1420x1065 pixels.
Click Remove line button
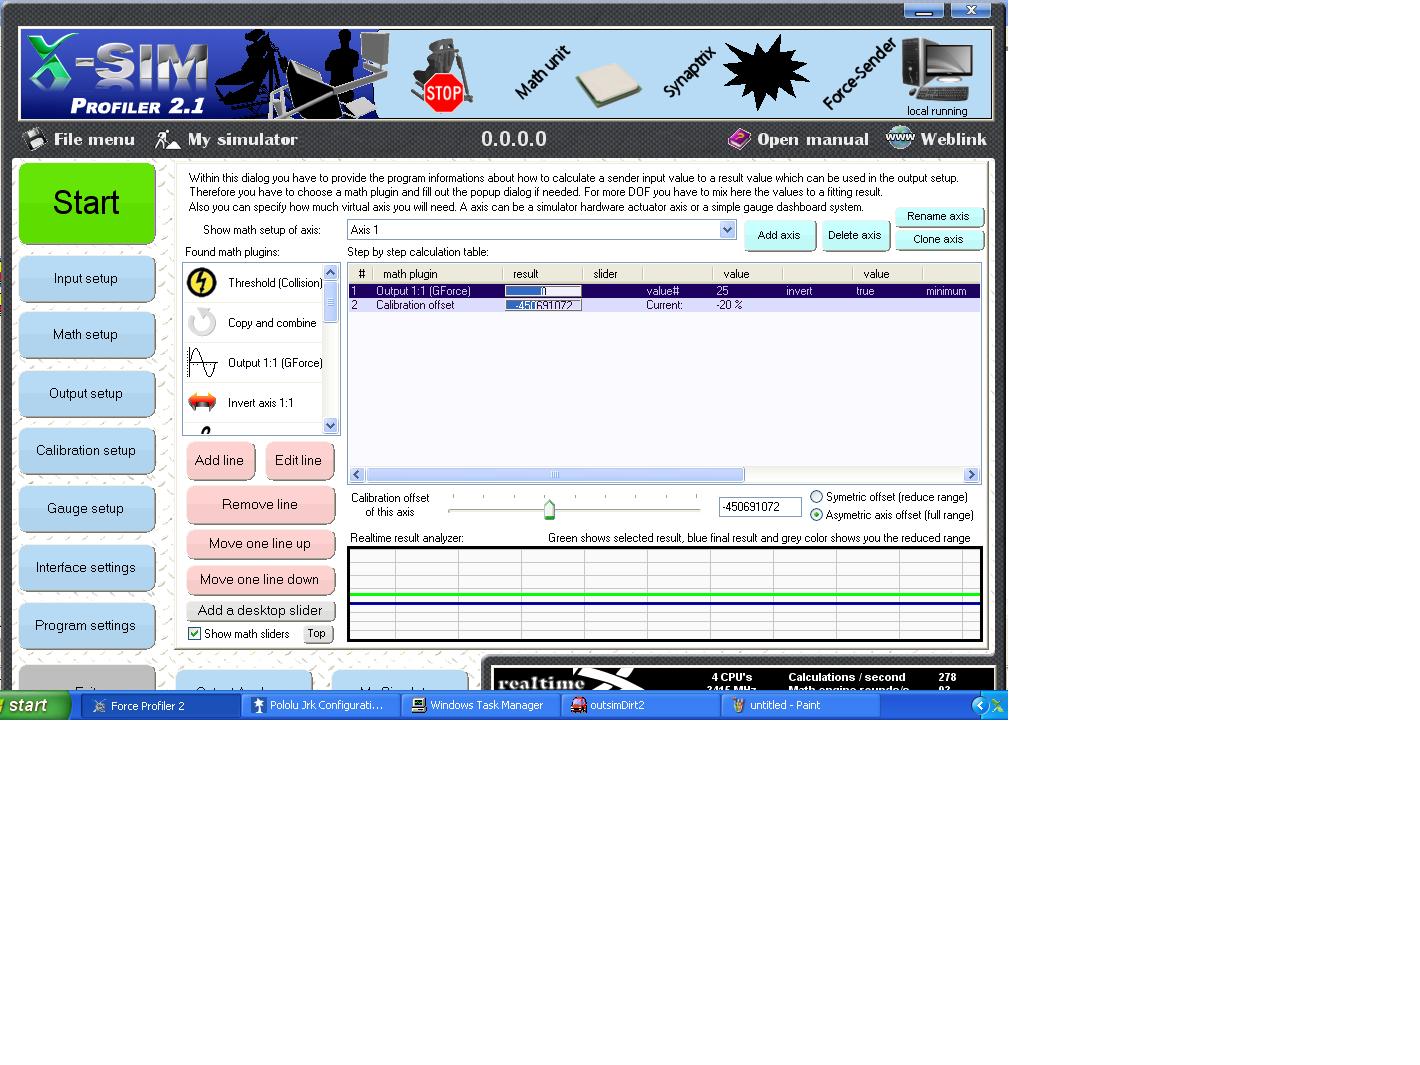tap(260, 505)
